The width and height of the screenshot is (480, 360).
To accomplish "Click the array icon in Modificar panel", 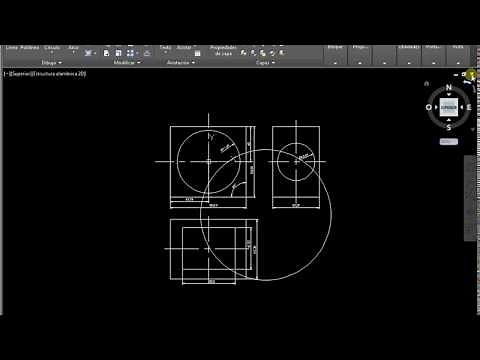I will 130,53.
